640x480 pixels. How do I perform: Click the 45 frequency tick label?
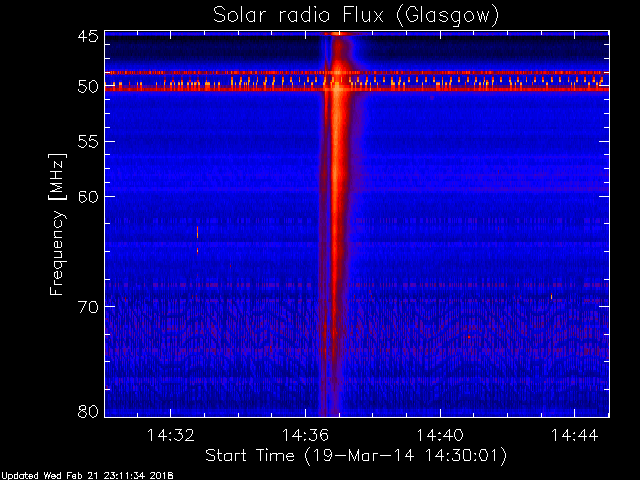tap(88, 36)
